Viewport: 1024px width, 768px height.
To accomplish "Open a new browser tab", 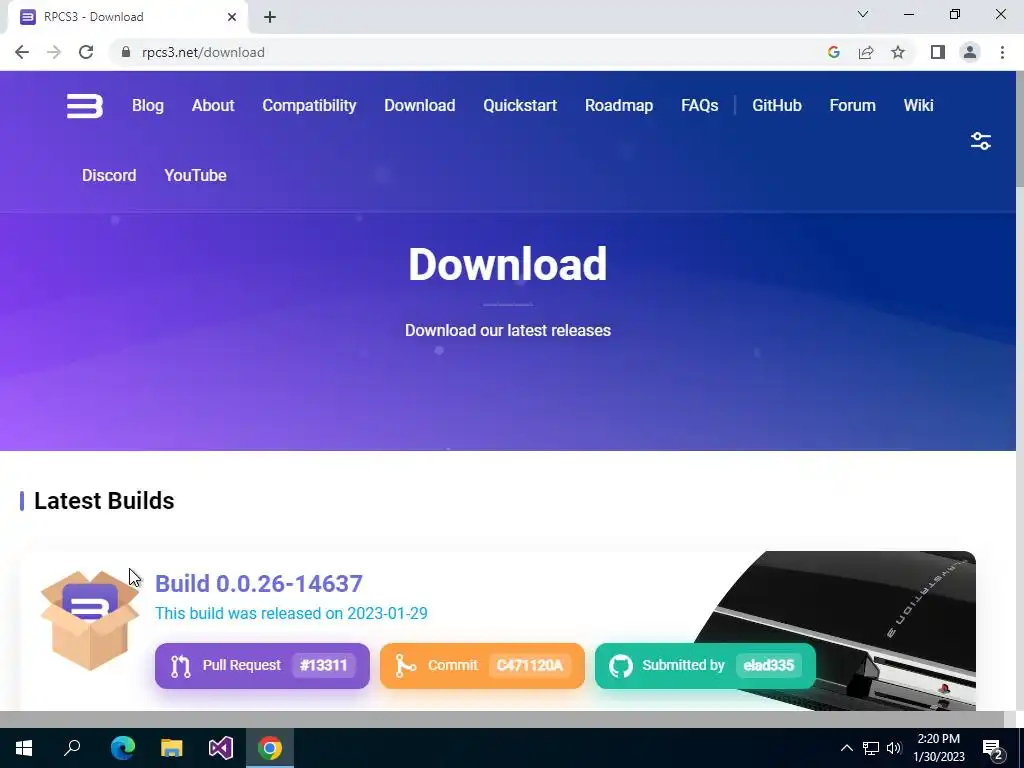I will tap(270, 17).
